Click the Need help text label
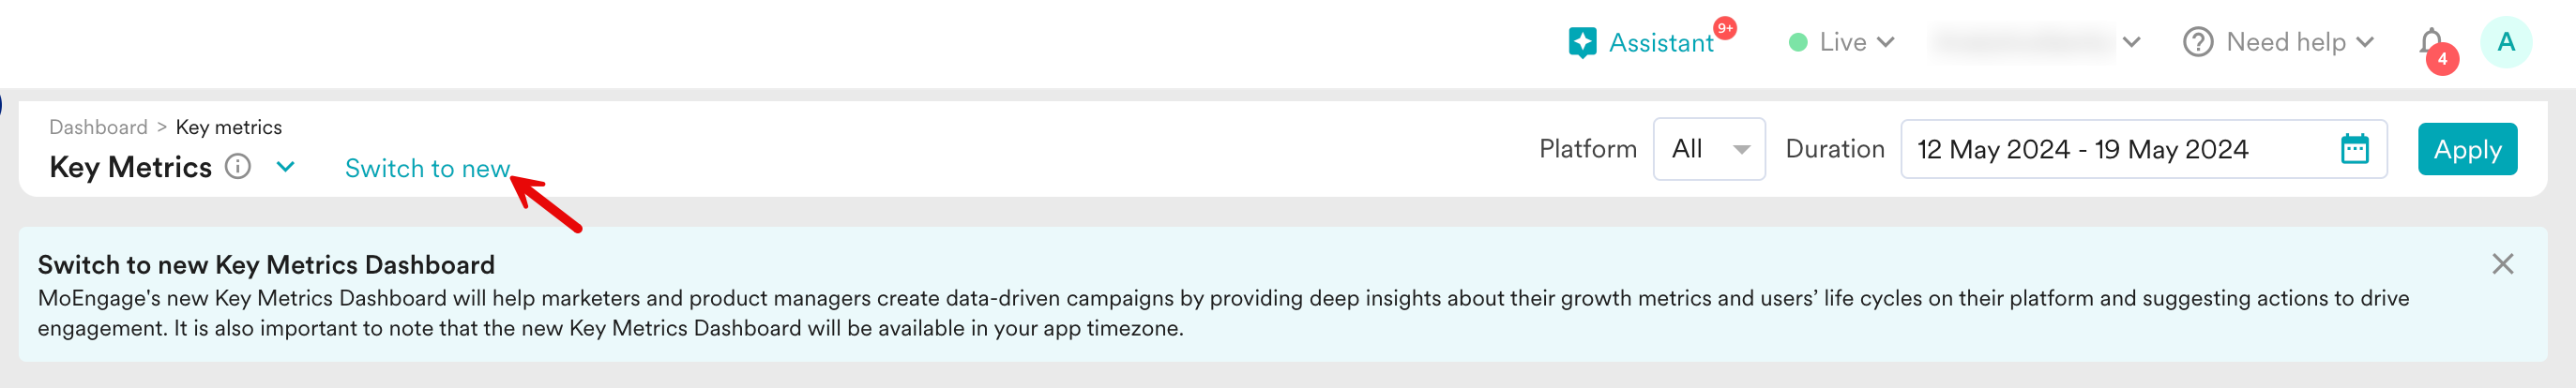The height and width of the screenshot is (388, 2576). pos(2285,42)
